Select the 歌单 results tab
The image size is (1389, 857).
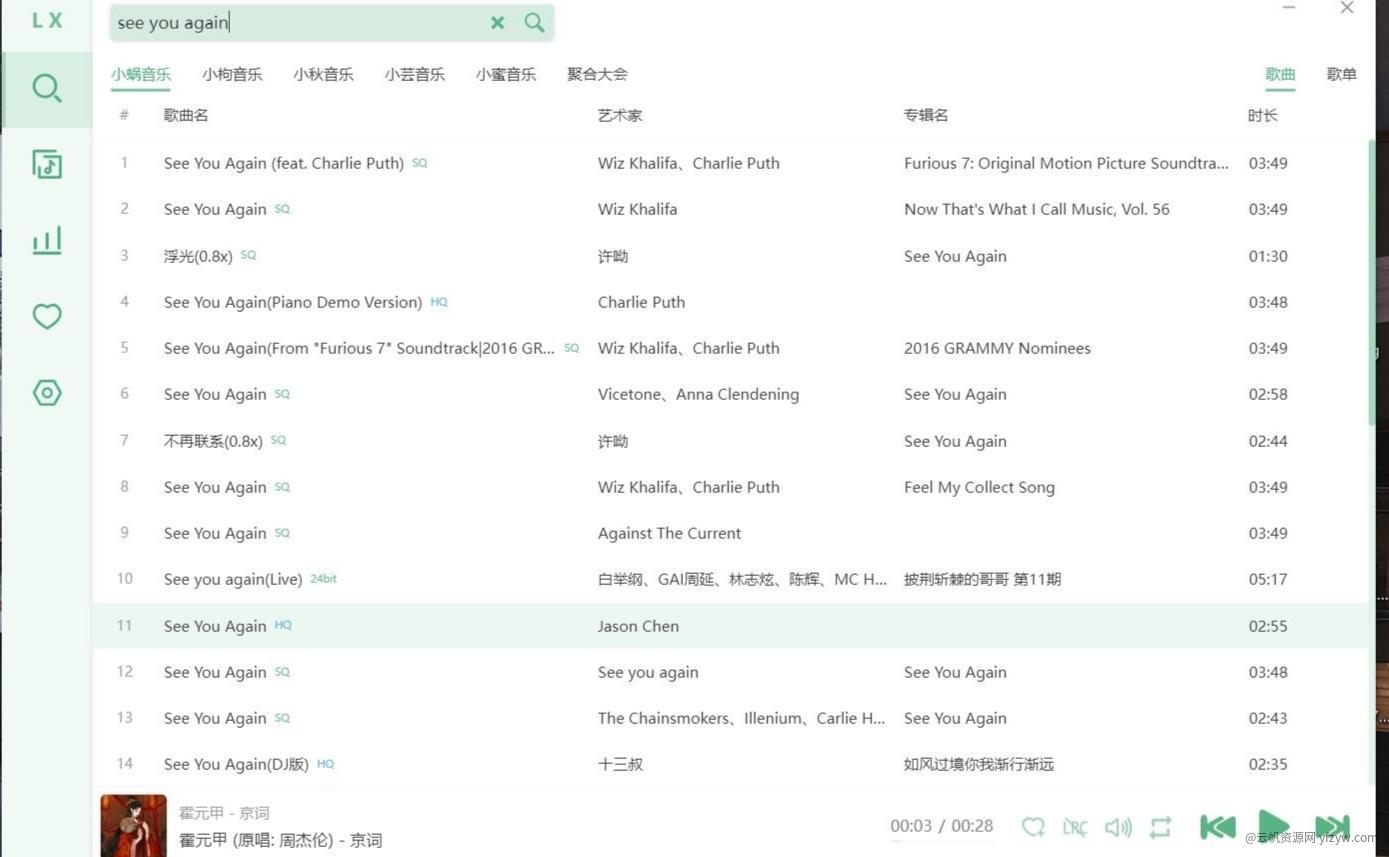coord(1341,74)
